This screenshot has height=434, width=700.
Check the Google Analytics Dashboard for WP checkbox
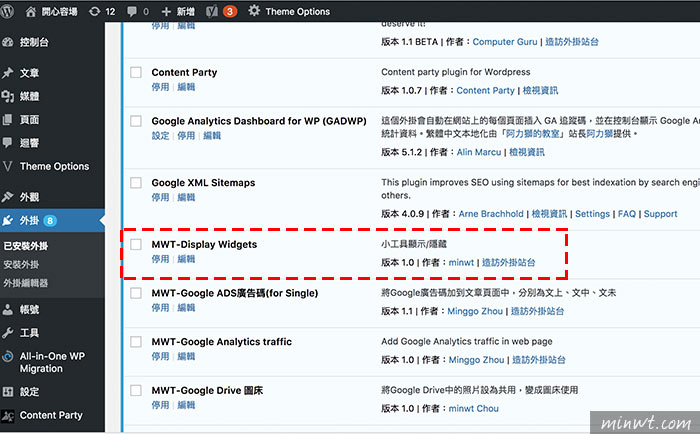click(x=136, y=121)
